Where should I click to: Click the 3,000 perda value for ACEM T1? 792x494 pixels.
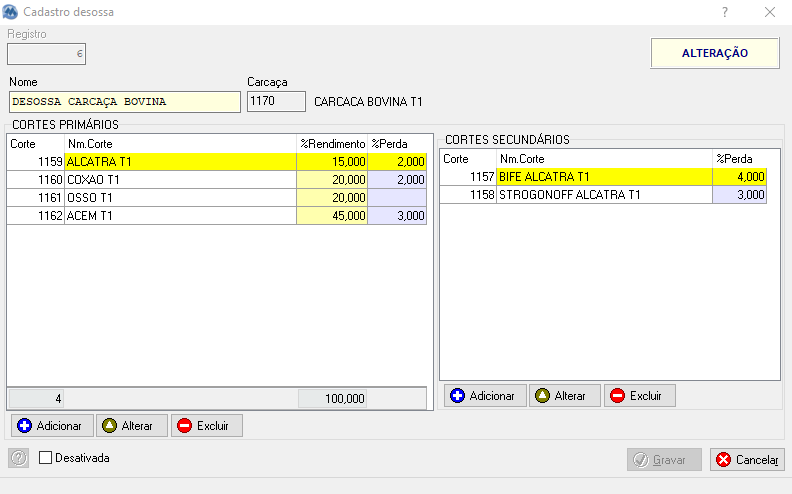pyautogui.click(x=397, y=216)
